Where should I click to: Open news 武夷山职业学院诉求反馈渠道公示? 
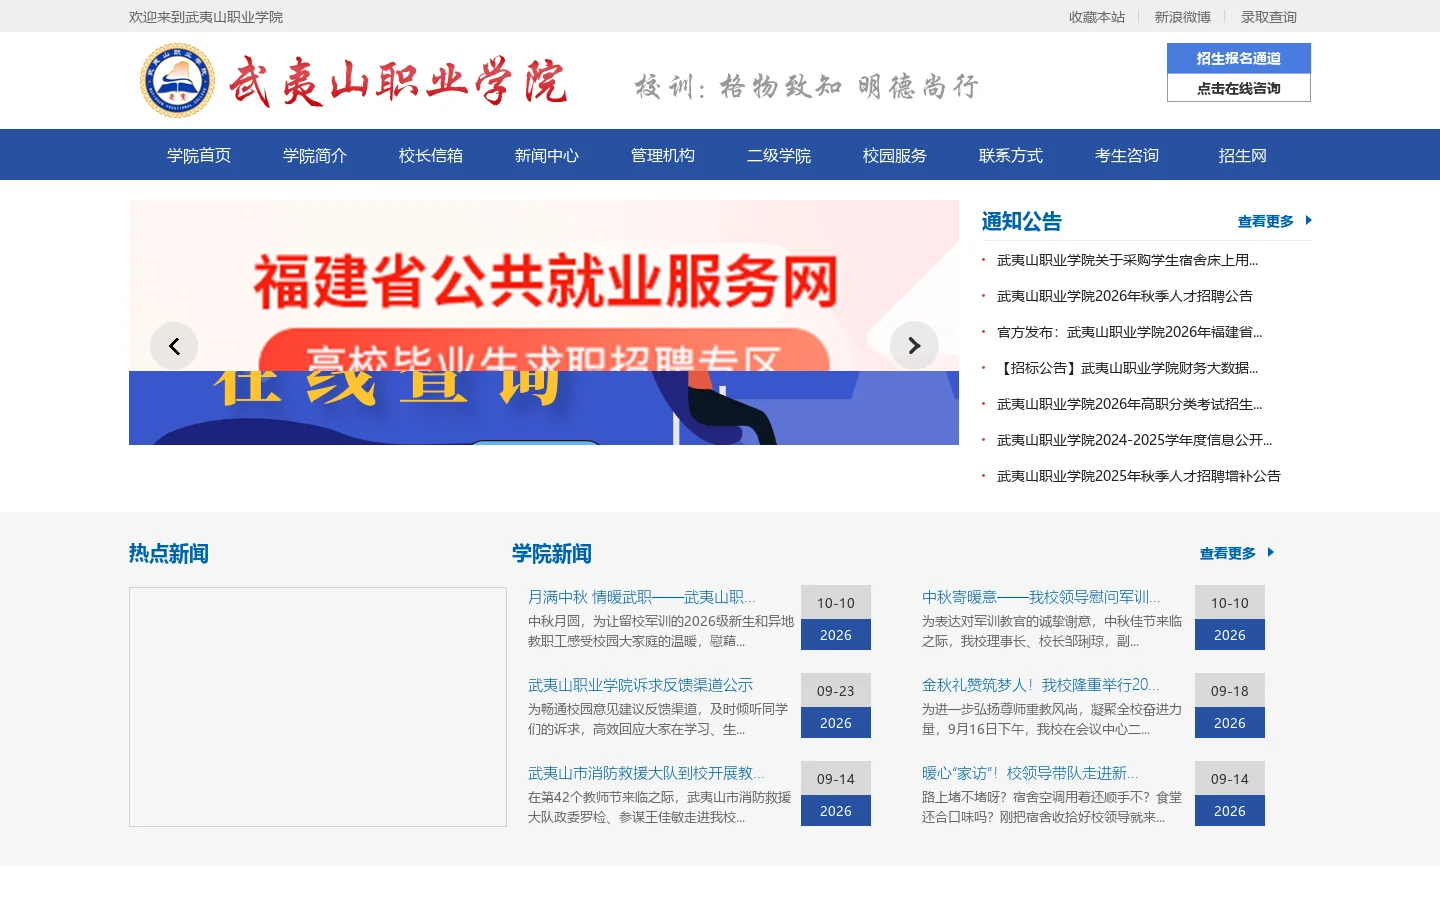pyautogui.click(x=641, y=685)
